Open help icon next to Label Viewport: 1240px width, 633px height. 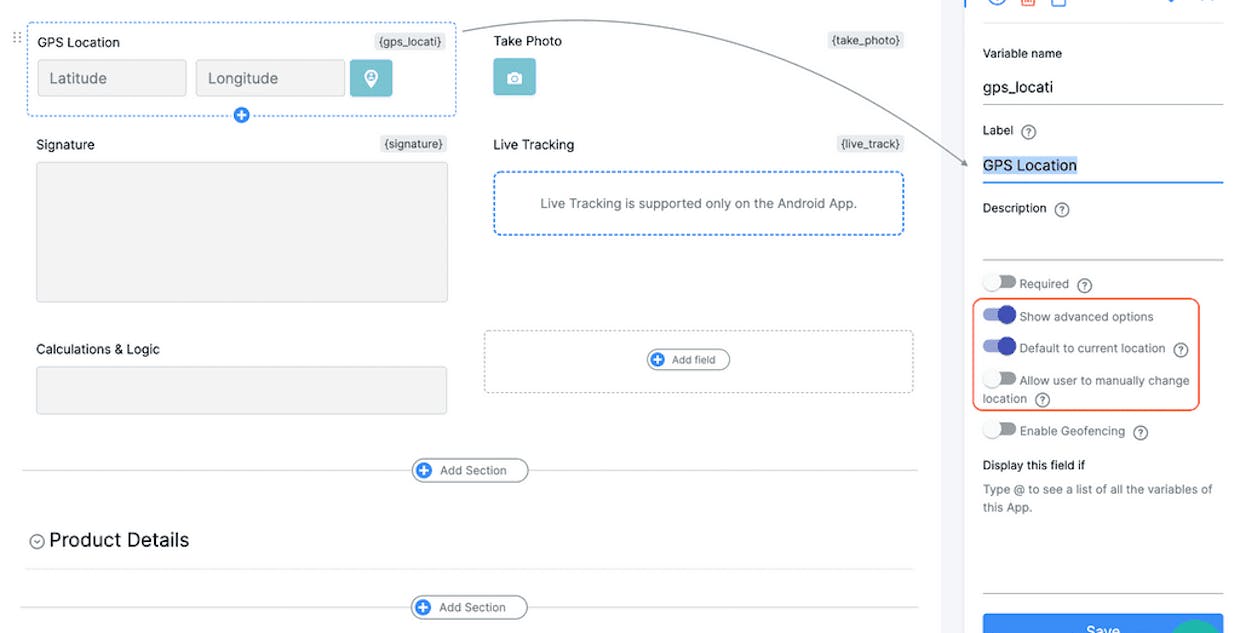point(1028,131)
